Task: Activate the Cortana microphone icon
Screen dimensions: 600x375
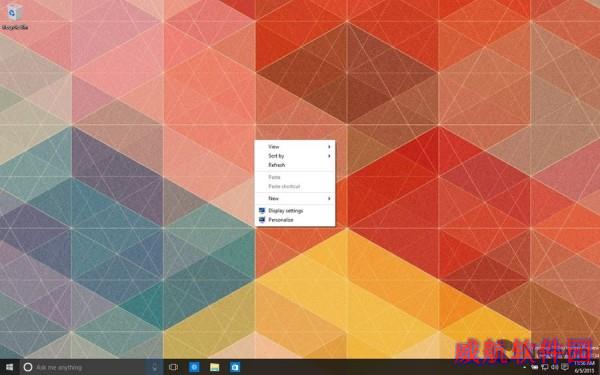Action: pyautogui.click(x=155, y=367)
